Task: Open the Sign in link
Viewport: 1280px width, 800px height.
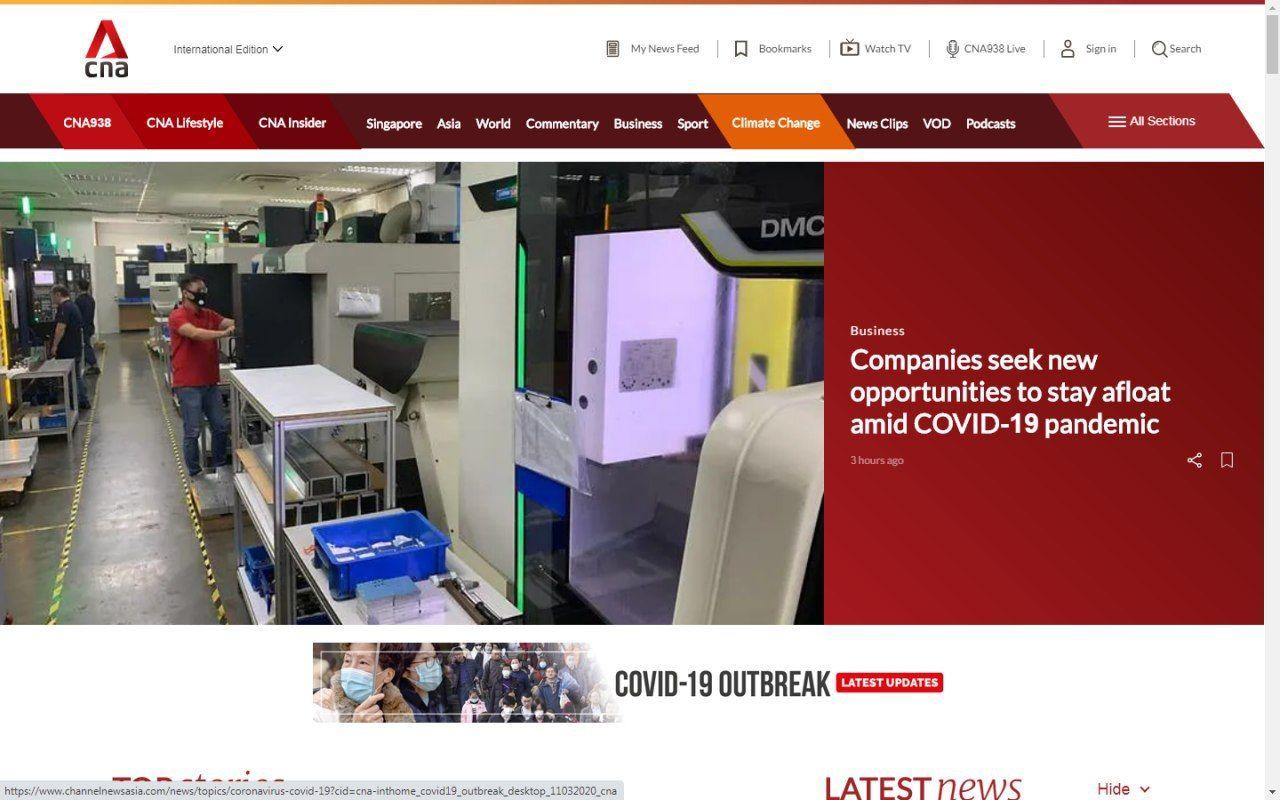Action: tap(1101, 48)
